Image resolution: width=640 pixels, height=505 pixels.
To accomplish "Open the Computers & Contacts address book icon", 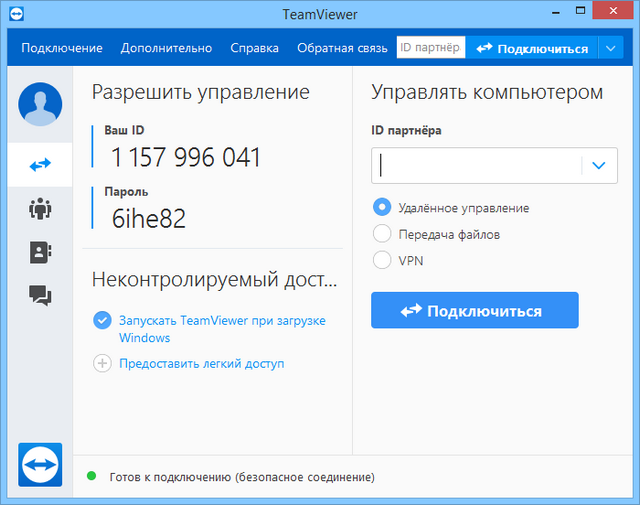I will [x=40, y=252].
